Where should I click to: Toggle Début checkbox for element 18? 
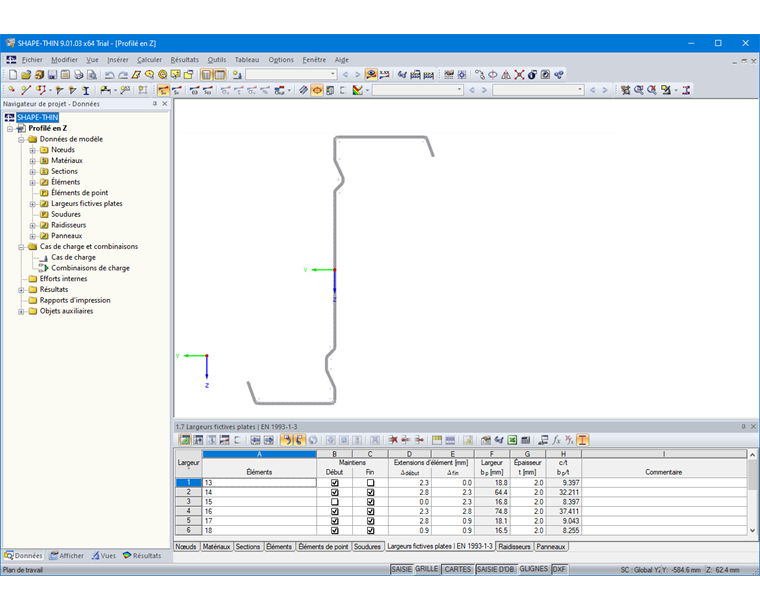click(x=334, y=531)
